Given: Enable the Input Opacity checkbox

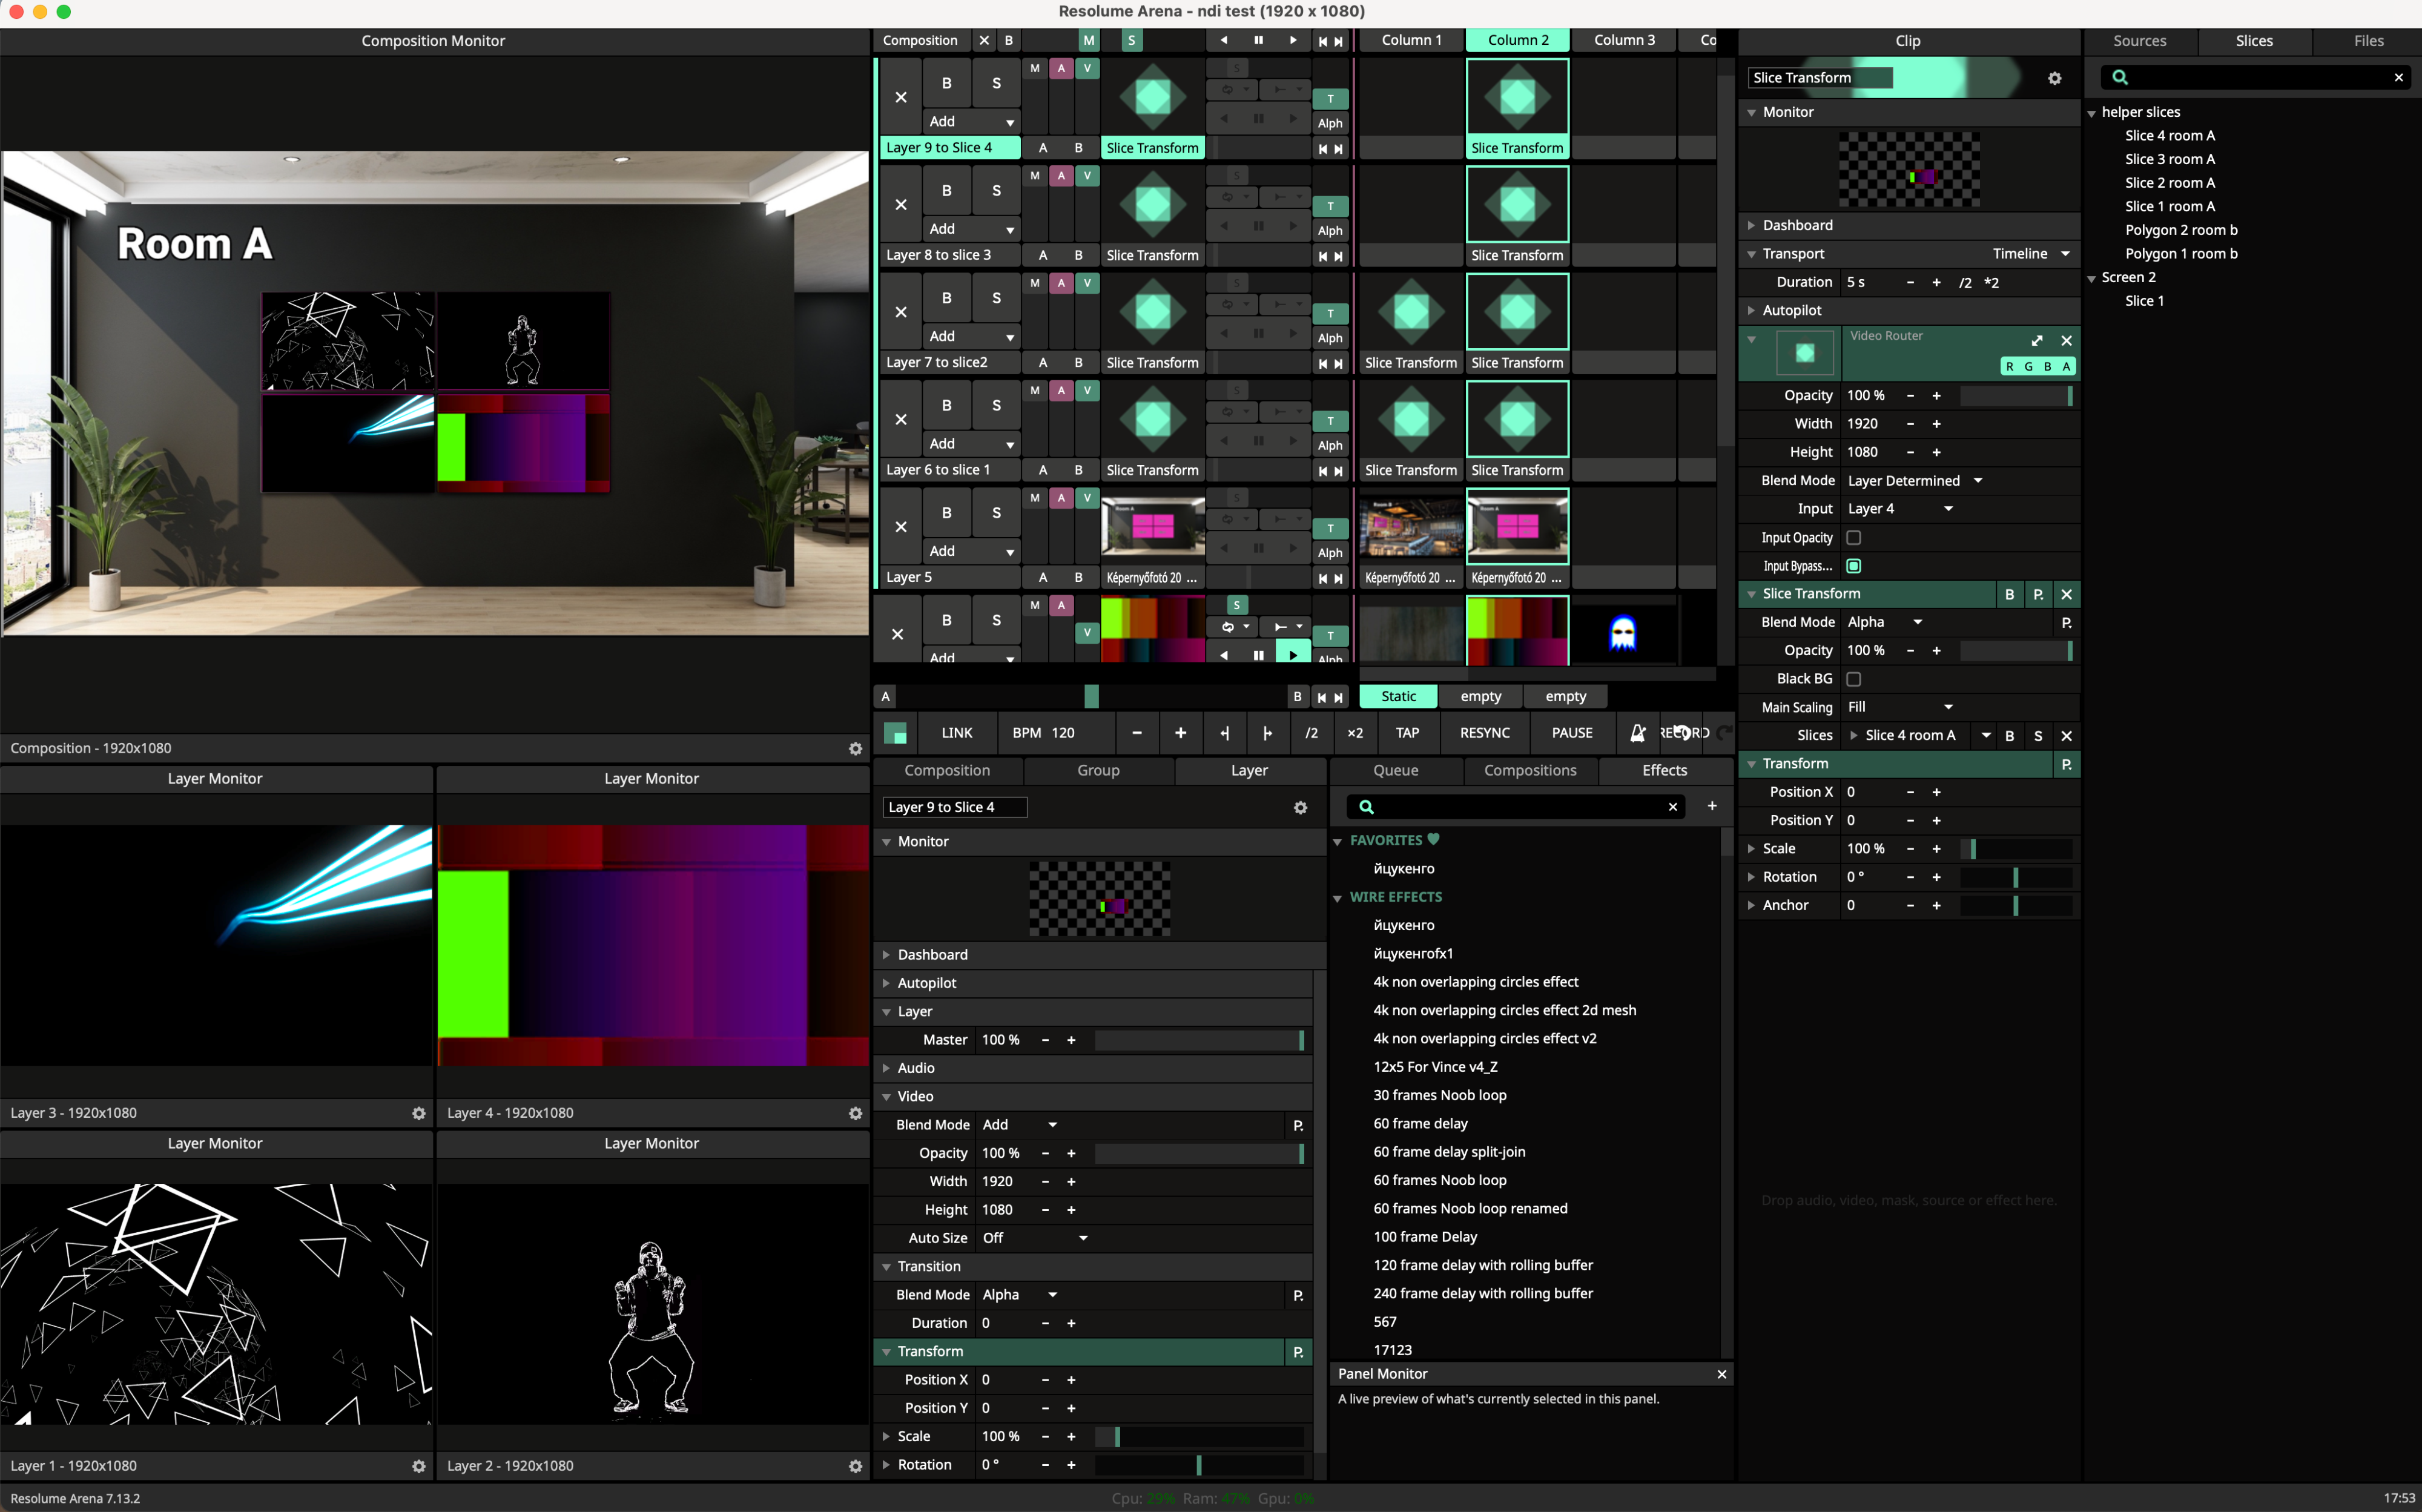Looking at the screenshot, I should (1853, 538).
